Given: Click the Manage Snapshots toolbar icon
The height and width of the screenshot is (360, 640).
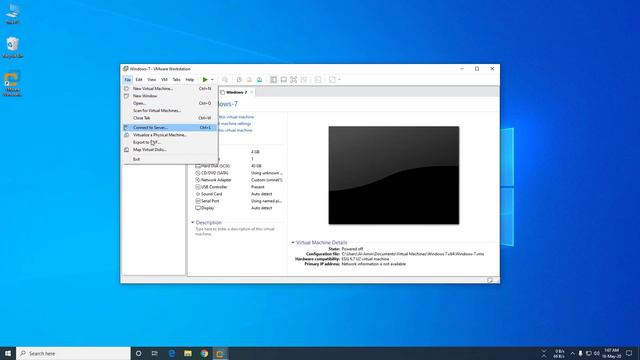Looking at the screenshot, I should click(259, 80).
